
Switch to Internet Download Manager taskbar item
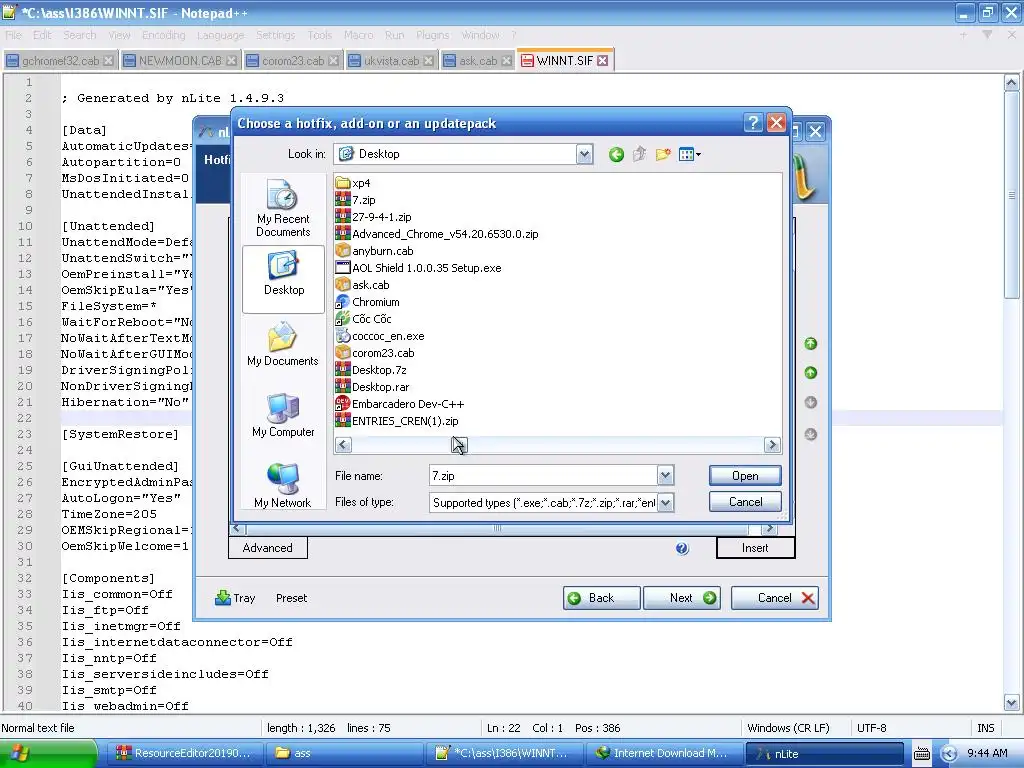[x=664, y=754]
